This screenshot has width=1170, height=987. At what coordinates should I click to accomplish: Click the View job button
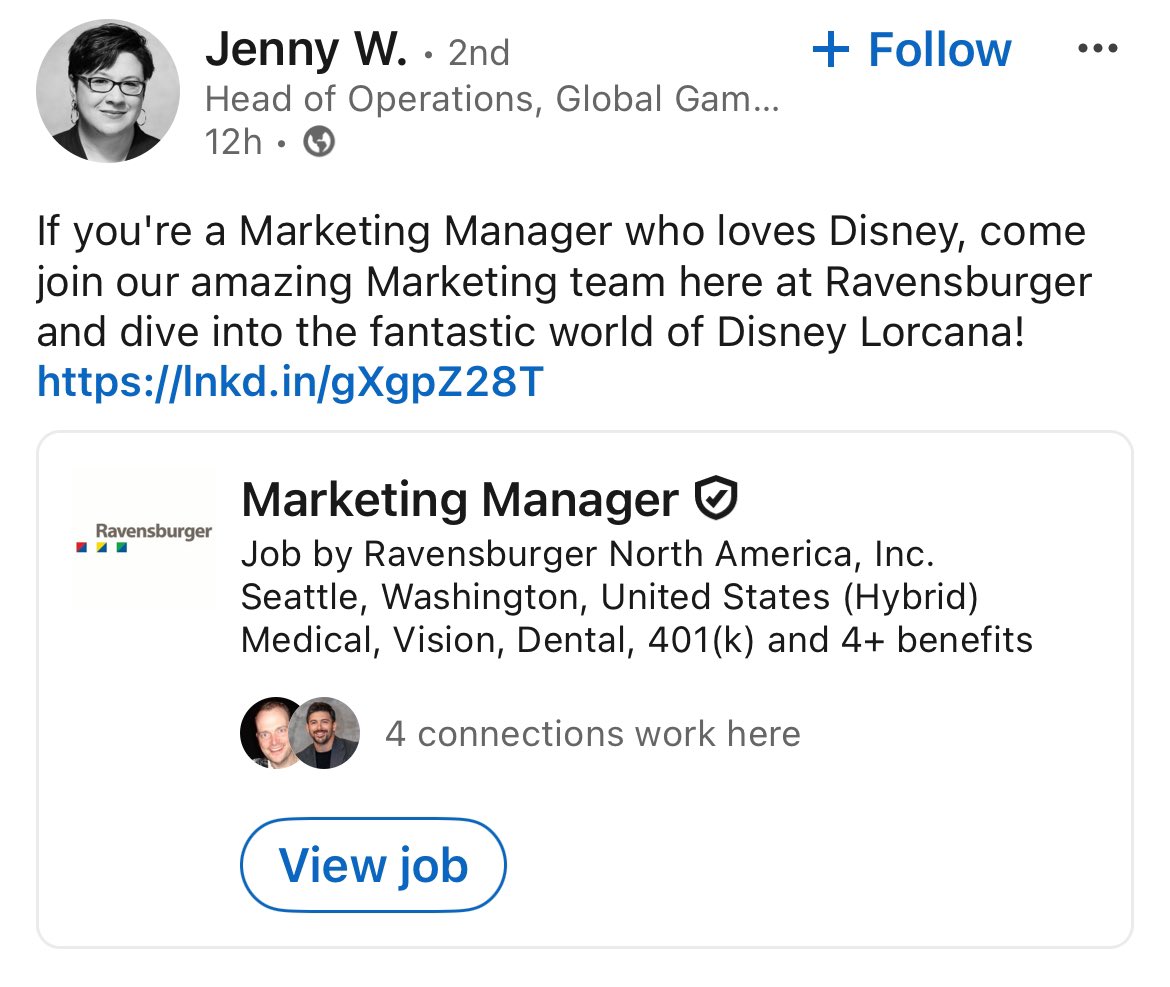pos(373,865)
